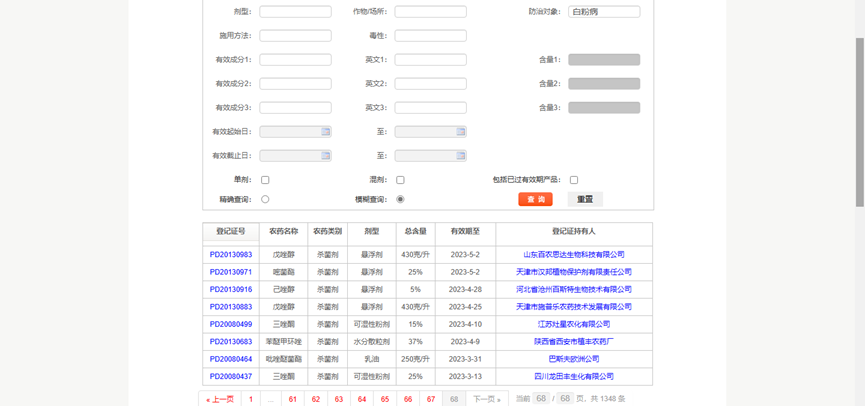Click the grey 含量2 field
Viewport: 865px width, 406px height.
coord(604,84)
